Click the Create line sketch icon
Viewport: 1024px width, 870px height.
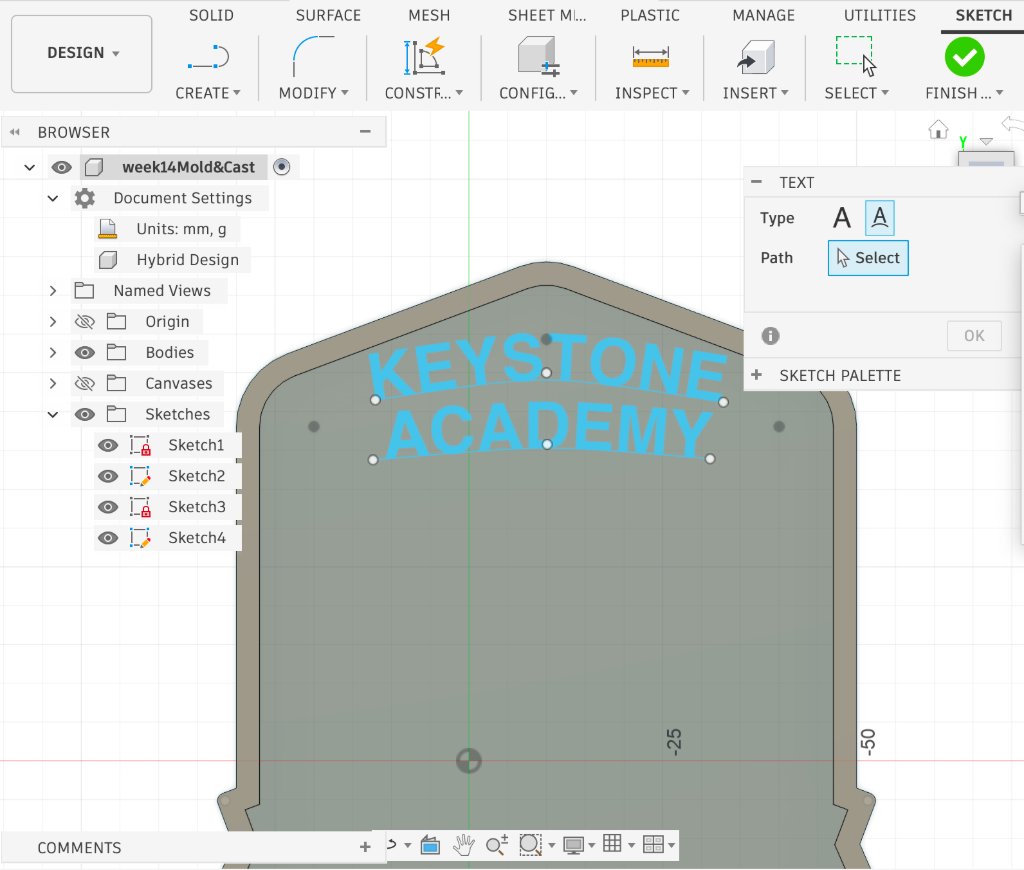point(208,57)
